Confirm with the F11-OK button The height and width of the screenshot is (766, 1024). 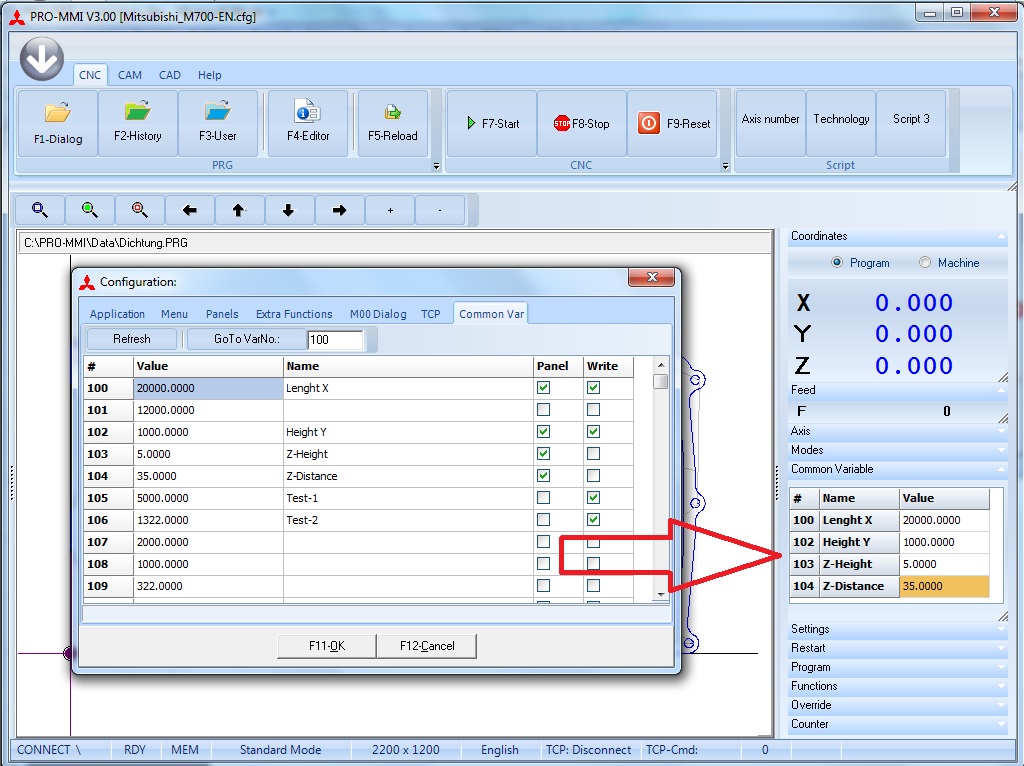(x=326, y=646)
